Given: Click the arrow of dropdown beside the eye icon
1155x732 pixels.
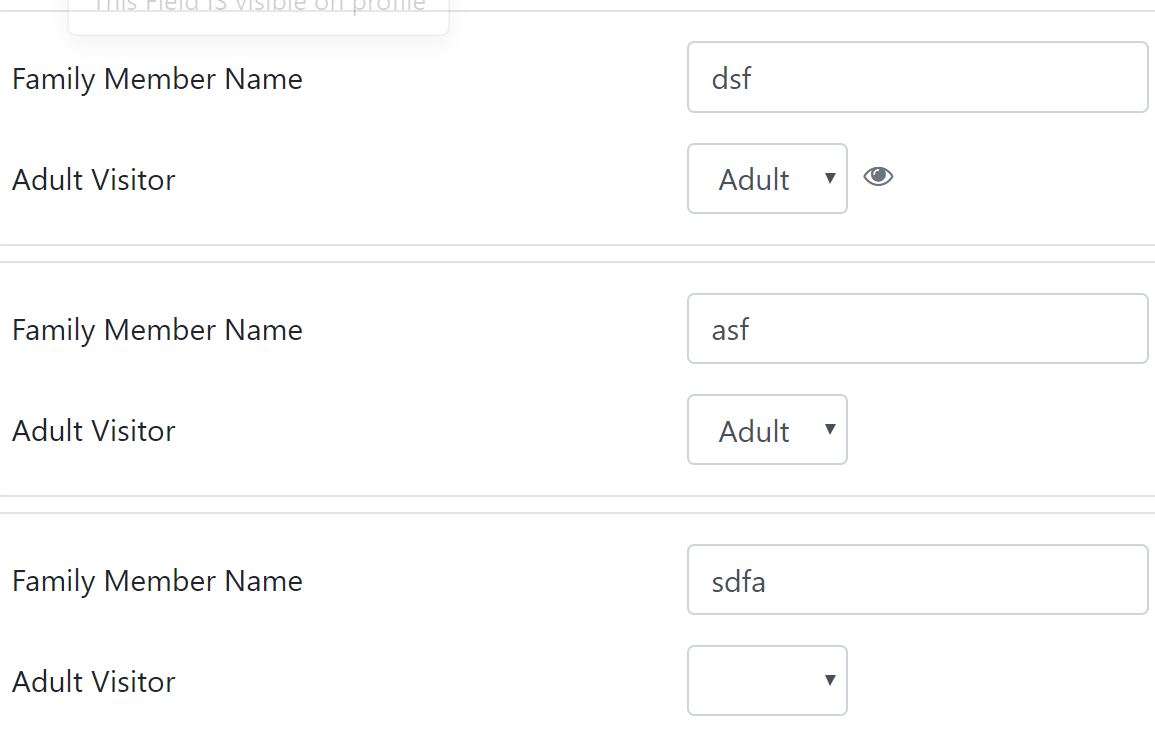Looking at the screenshot, I should click(830, 178).
